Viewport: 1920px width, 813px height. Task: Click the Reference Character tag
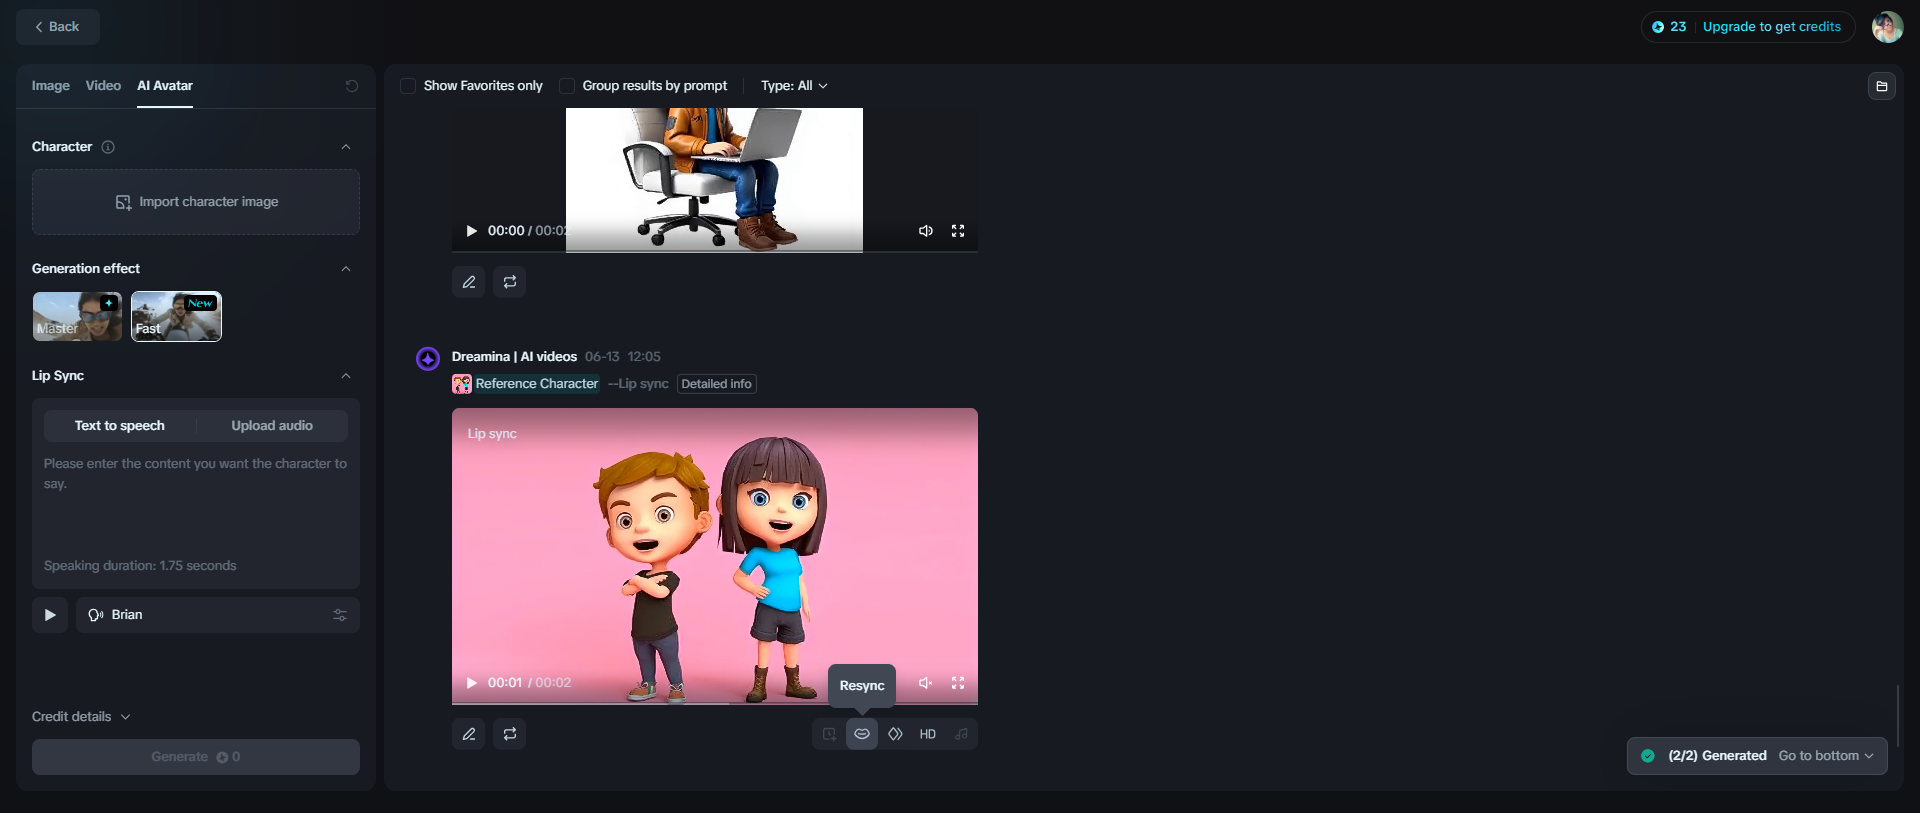click(x=526, y=384)
